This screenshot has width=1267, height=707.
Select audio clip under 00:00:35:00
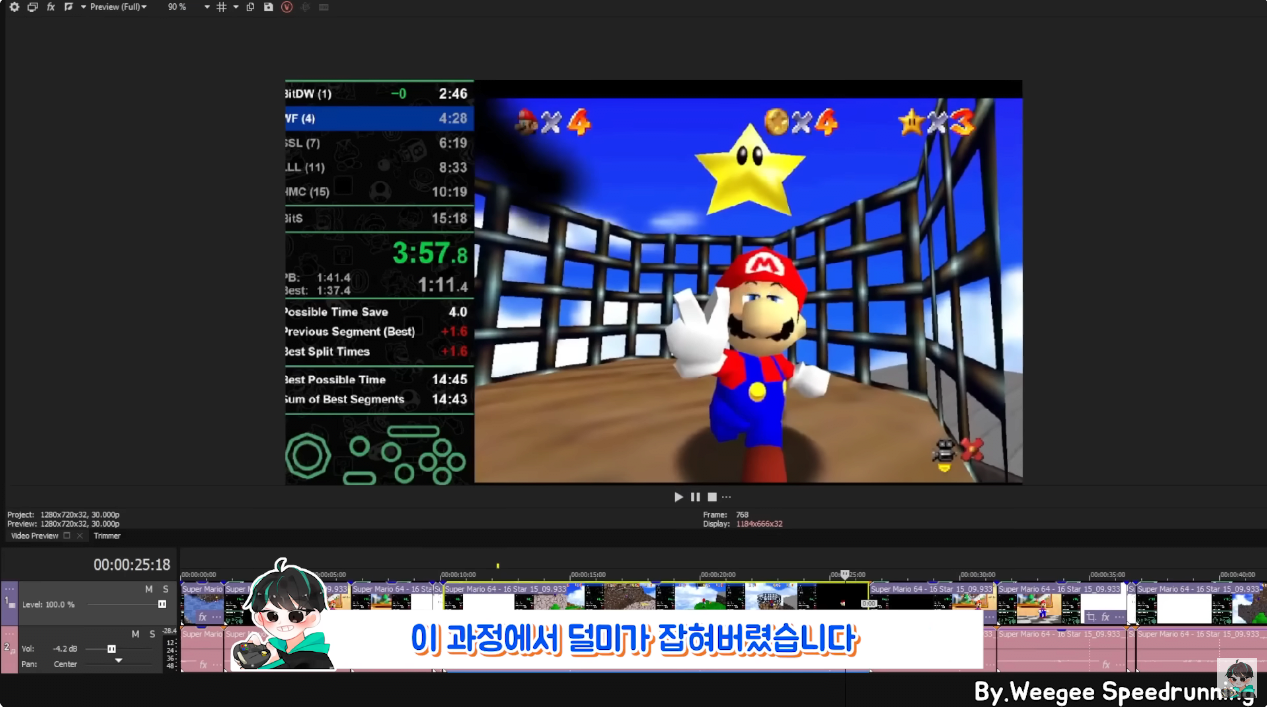[1061, 650]
